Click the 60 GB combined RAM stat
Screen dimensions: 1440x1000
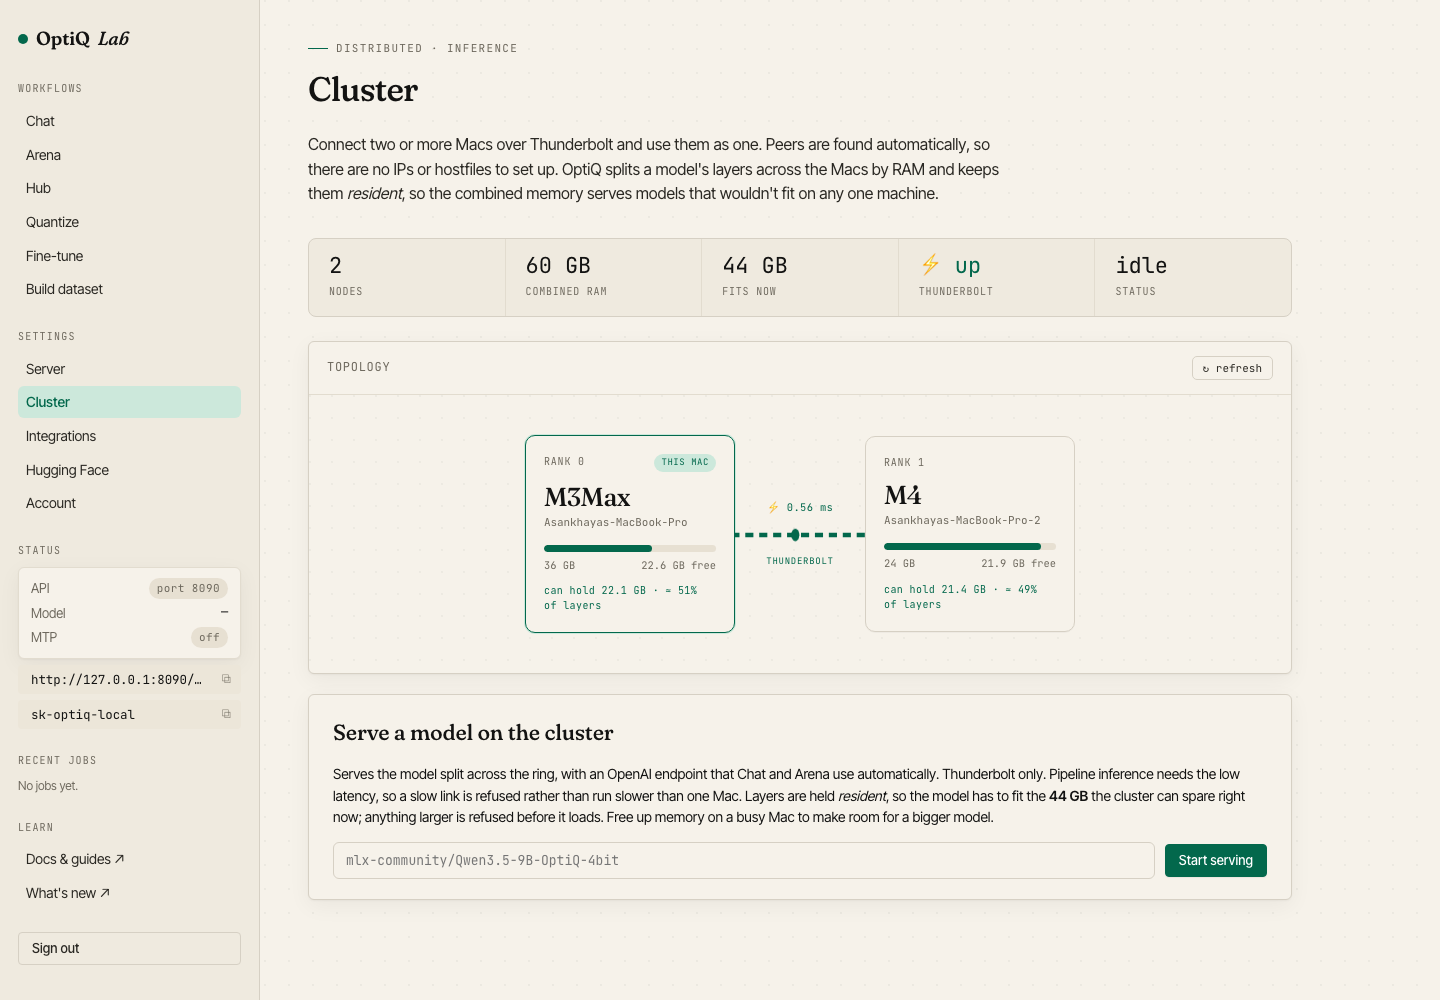click(603, 277)
